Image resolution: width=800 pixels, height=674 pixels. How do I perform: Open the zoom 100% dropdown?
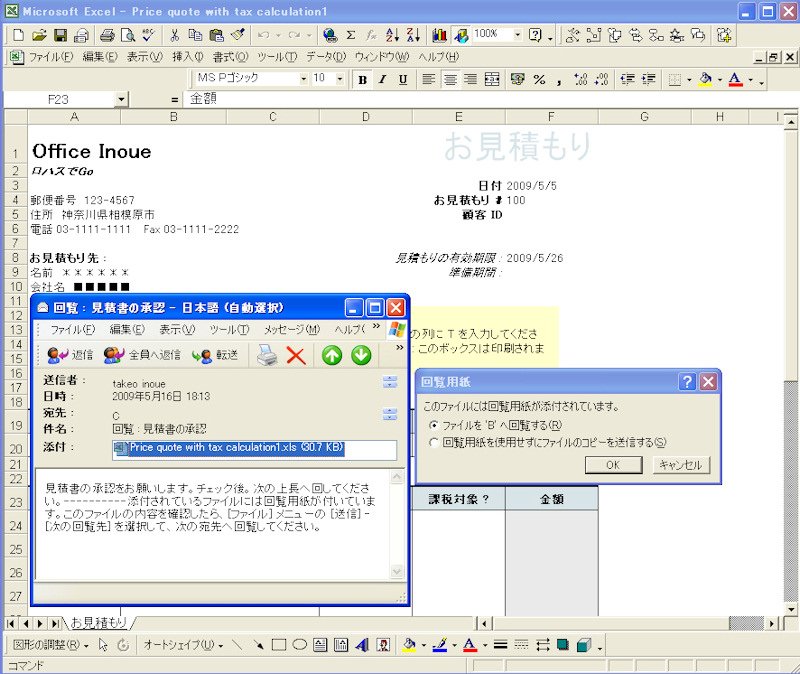coord(517,35)
